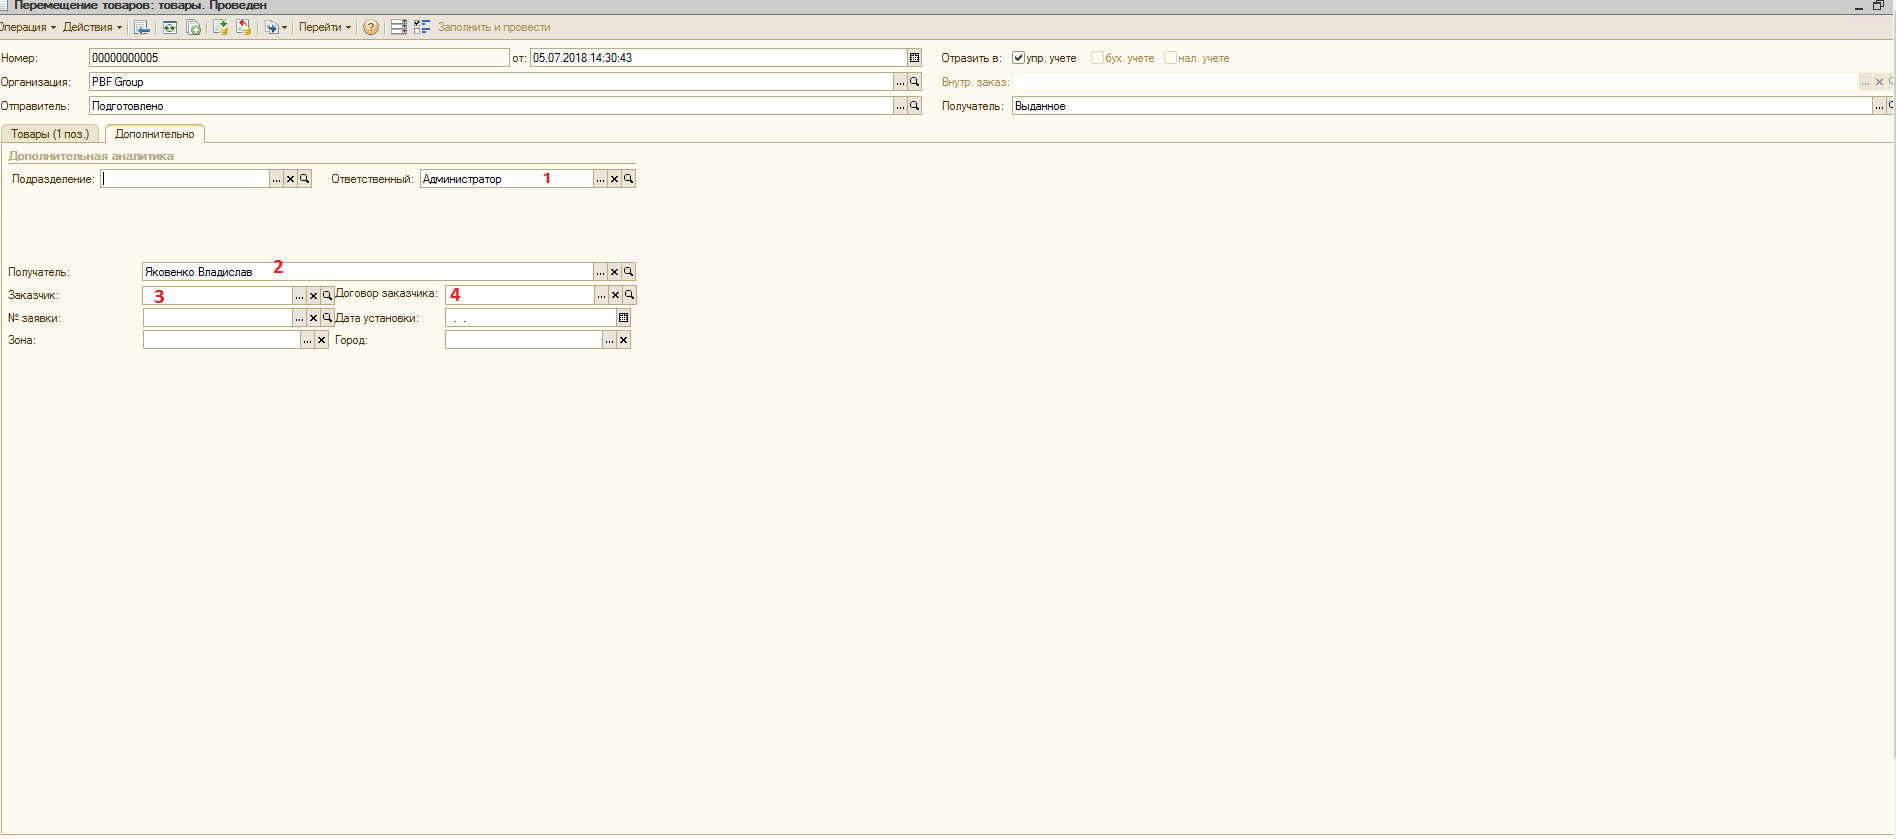Viewport: 1896px width, 839px height.
Task: Enable the бух. учете checkbox
Action: (1097, 58)
